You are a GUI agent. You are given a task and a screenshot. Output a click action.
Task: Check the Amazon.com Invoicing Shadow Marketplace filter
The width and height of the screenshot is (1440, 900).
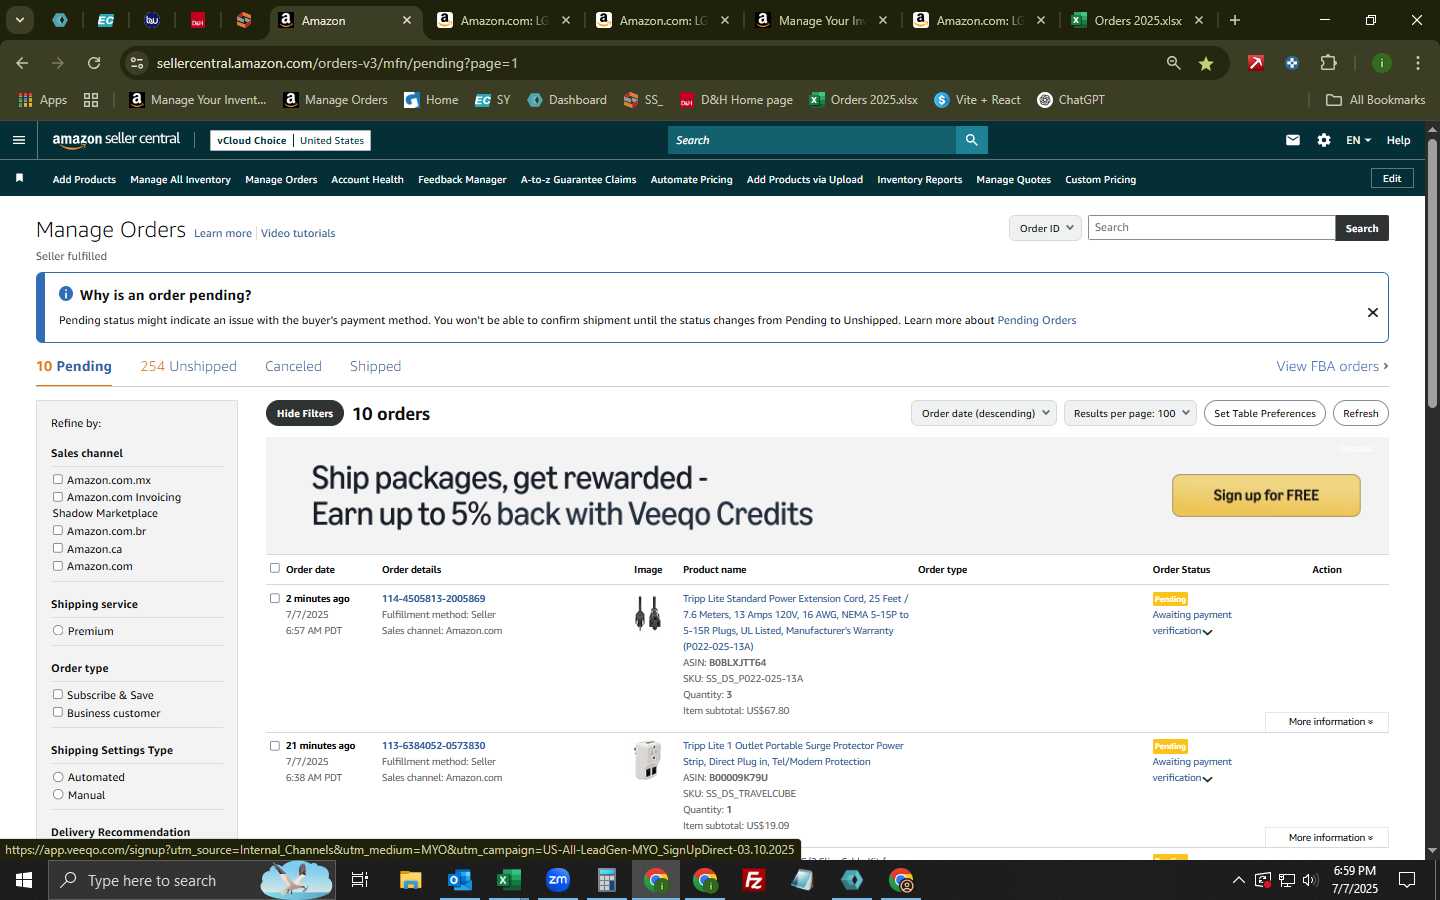(58, 496)
